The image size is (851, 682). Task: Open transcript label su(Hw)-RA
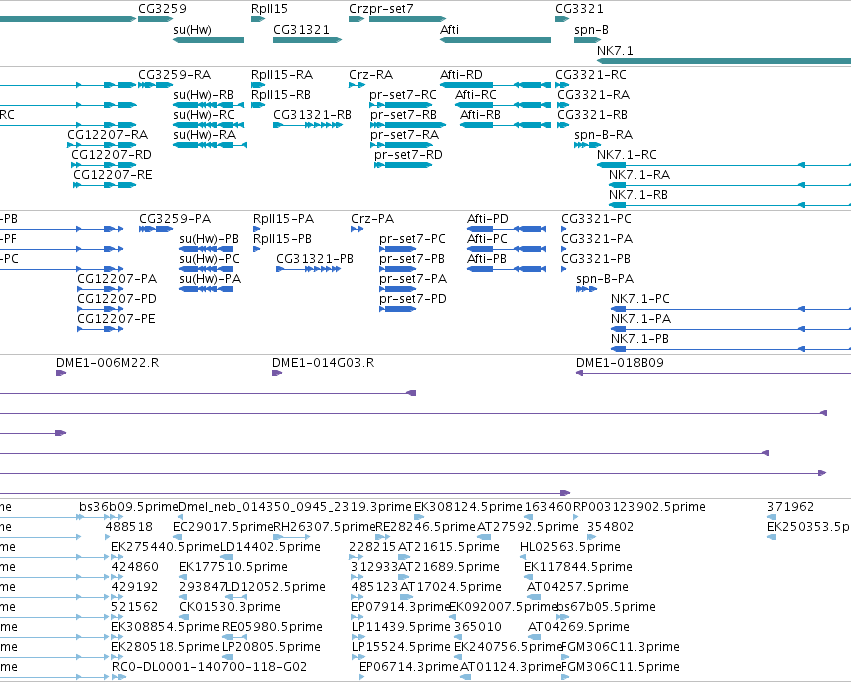[x=205, y=135]
